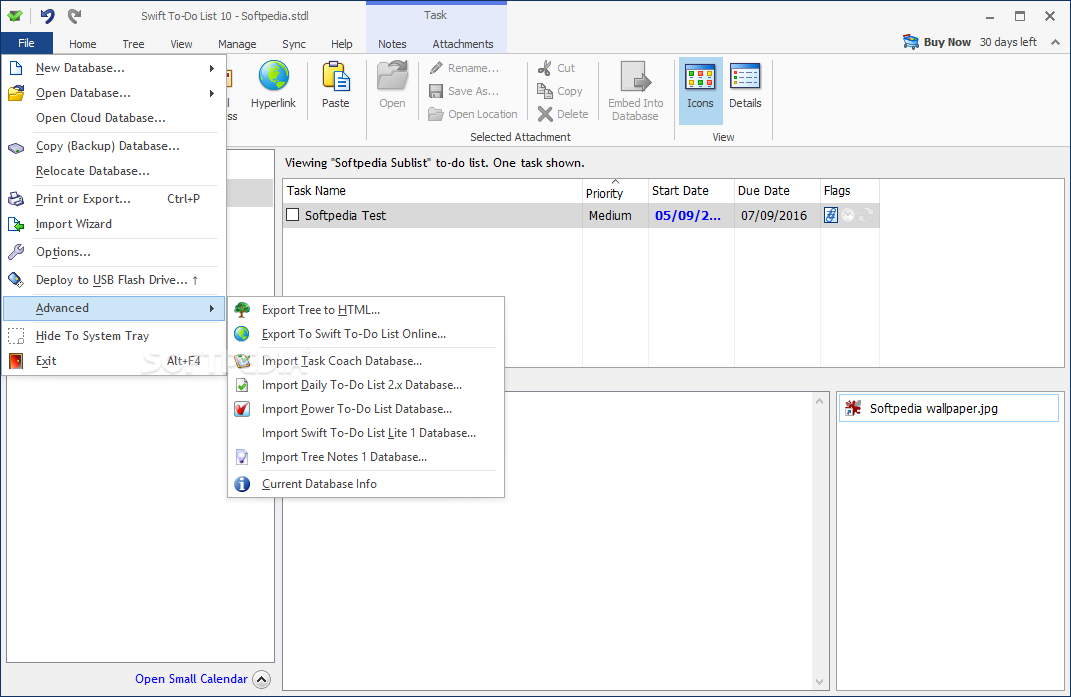
Task: Collapse the ribbon with the up chevron
Action: point(1055,42)
